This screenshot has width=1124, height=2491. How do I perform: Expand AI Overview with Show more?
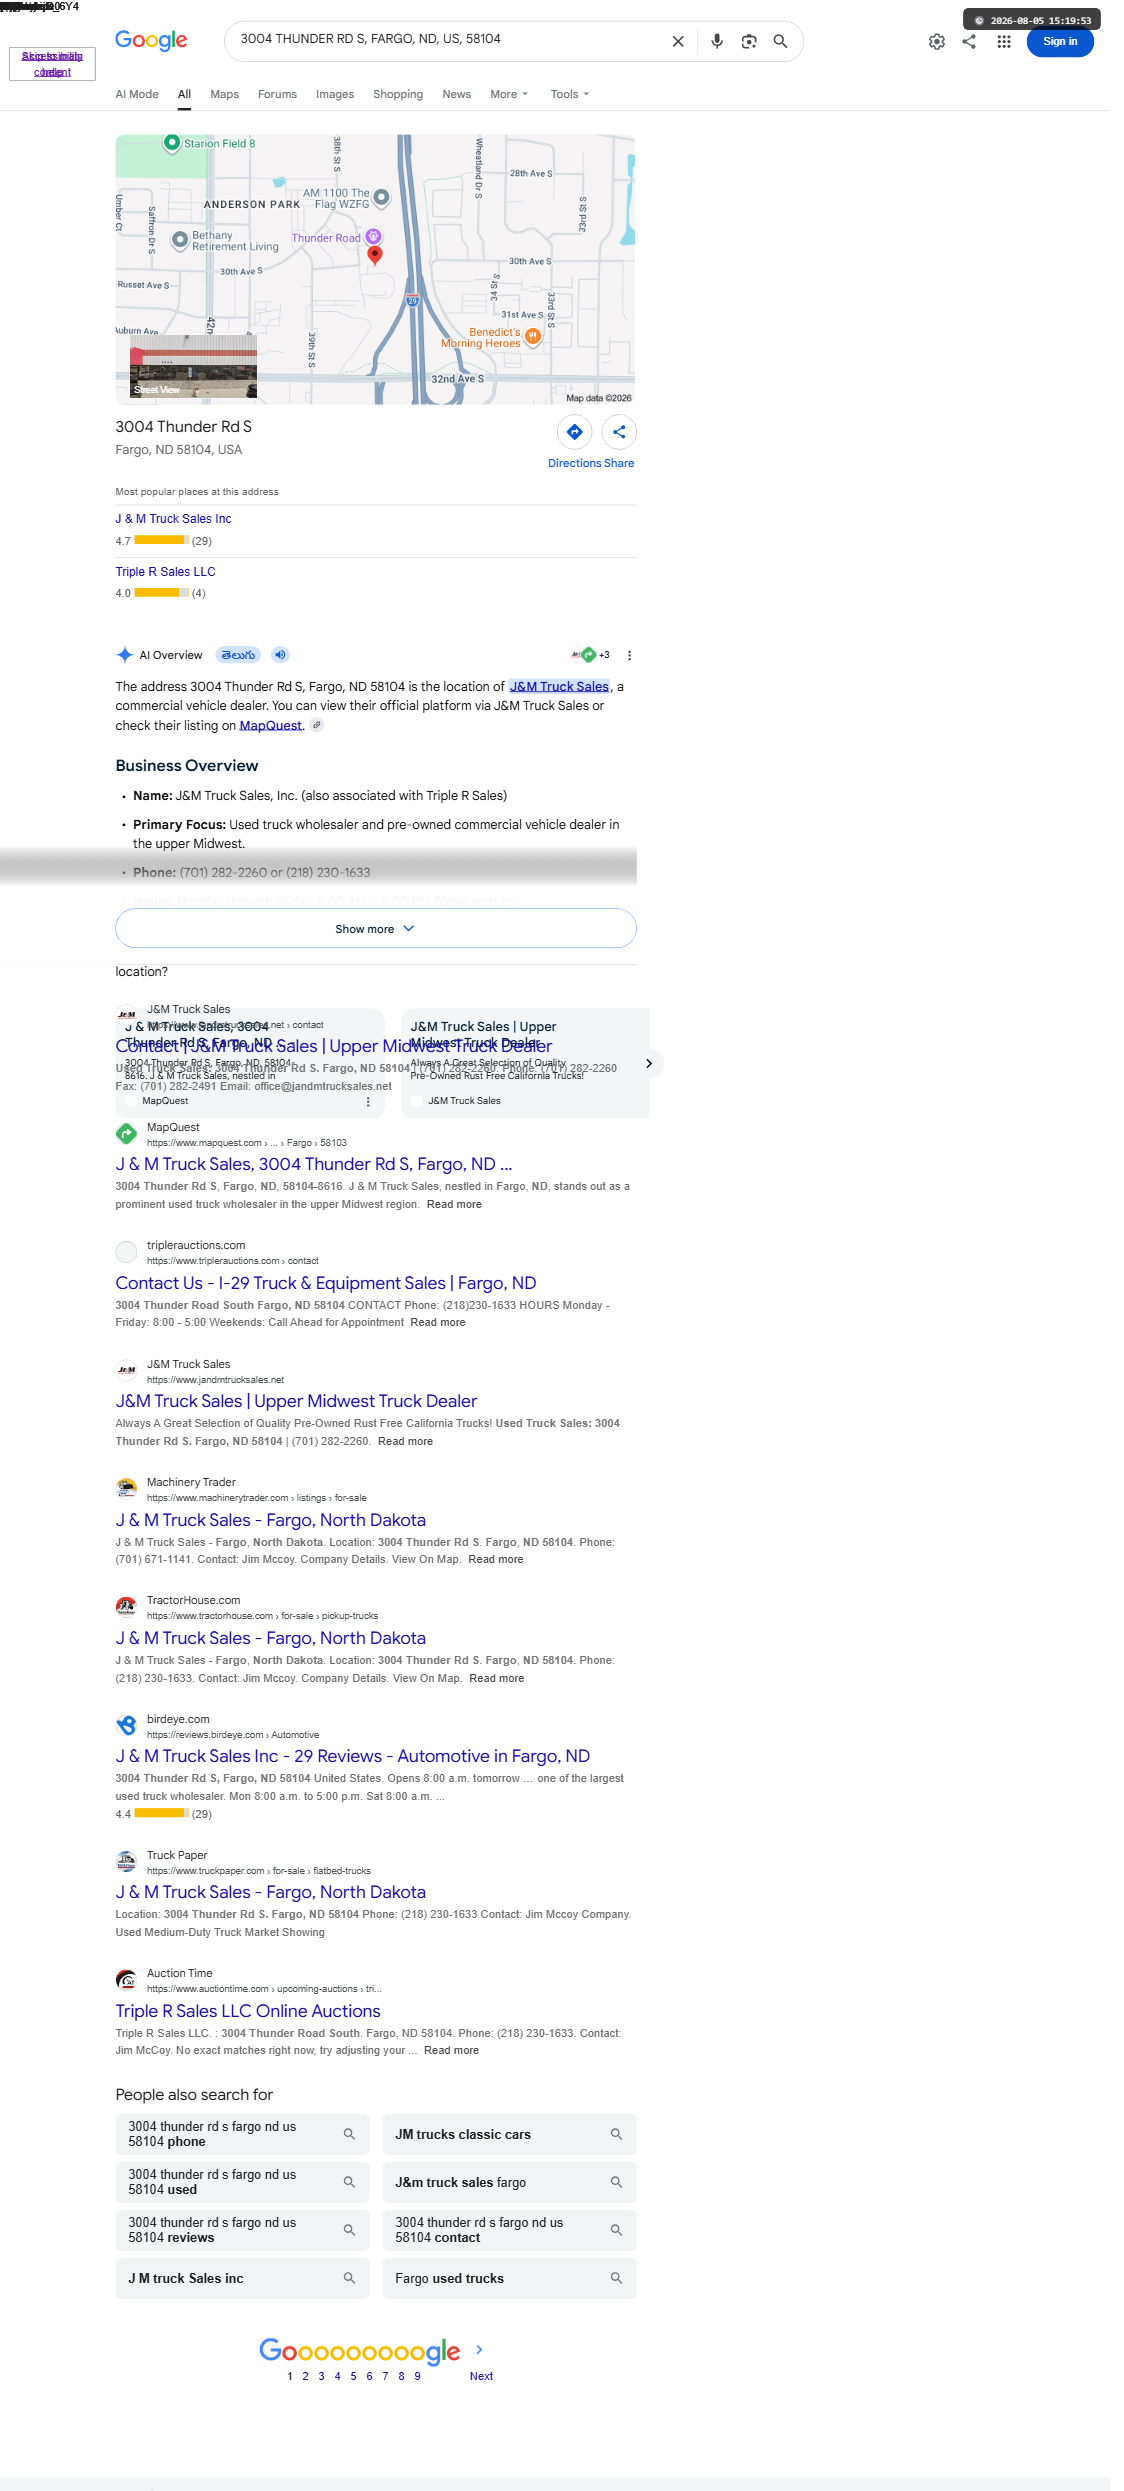(x=376, y=928)
